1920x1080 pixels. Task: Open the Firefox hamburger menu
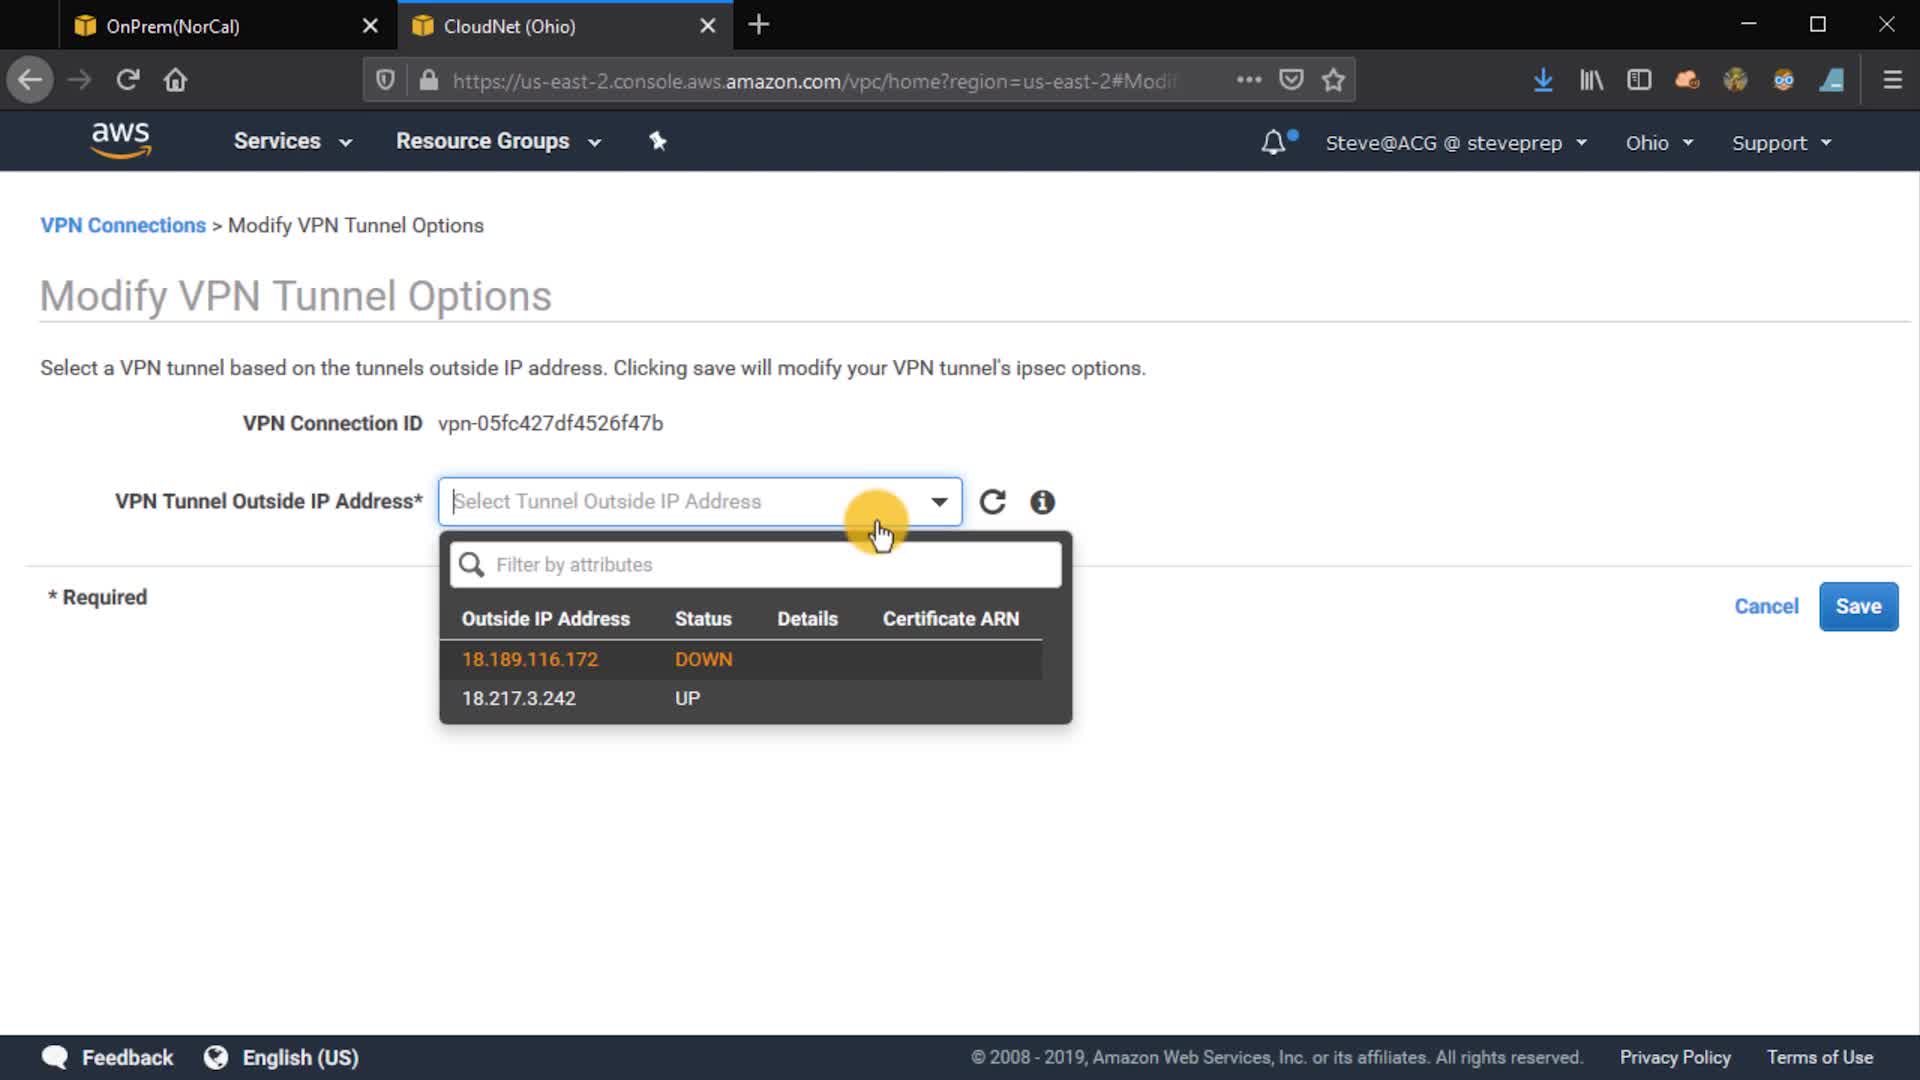[1892, 80]
